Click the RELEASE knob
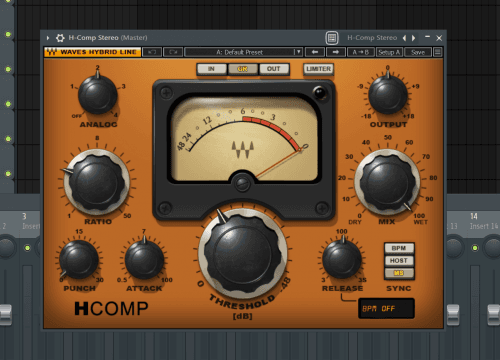Image resolution: width=500 pixels, height=360 pixels. pyautogui.click(x=342, y=259)
